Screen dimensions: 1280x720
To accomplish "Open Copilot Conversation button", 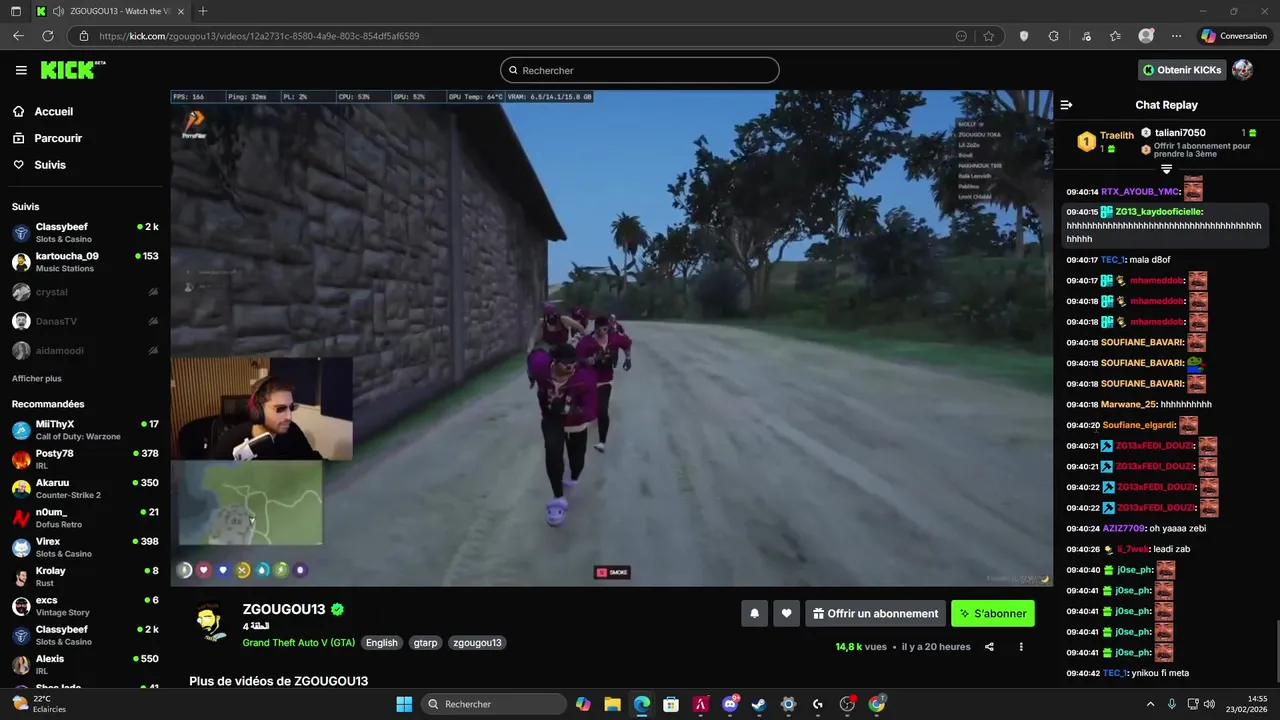I will (1235, 36).
